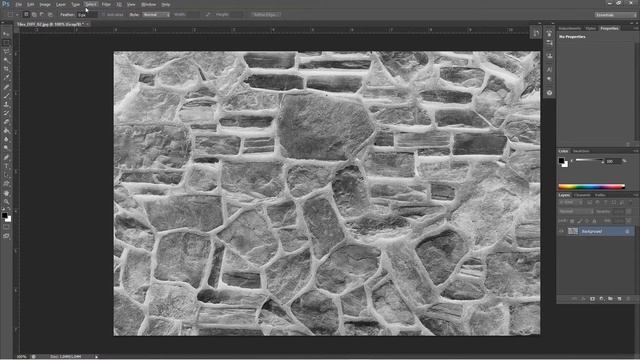This screenshot has width=640, height=360.
Task: Switch to the Channels tab
Action: [582, 195]
